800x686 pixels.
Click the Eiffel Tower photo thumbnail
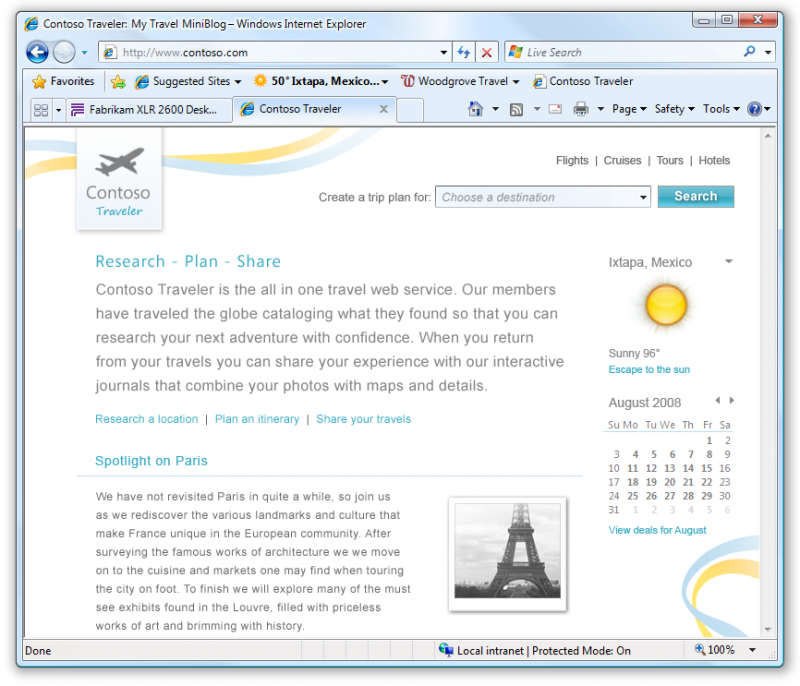coord(508,553)
